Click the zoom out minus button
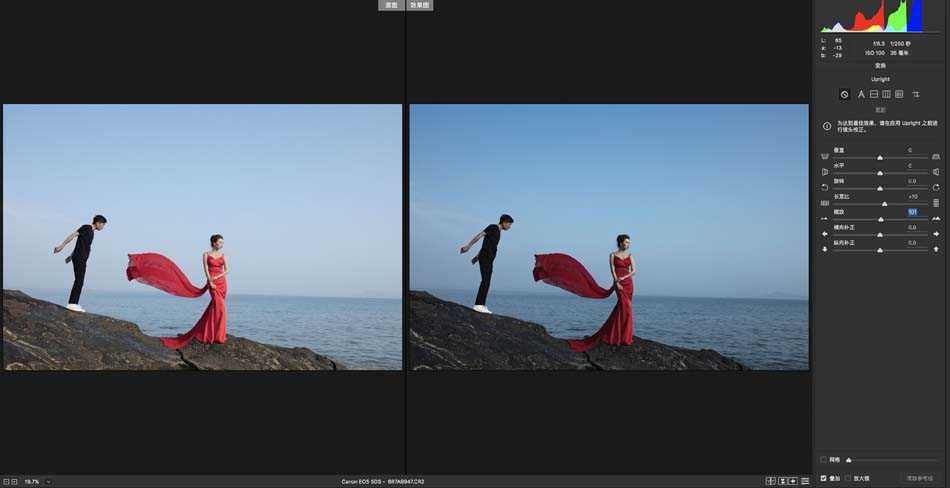This screenshot has width=950, height=488. pos(4,481)
